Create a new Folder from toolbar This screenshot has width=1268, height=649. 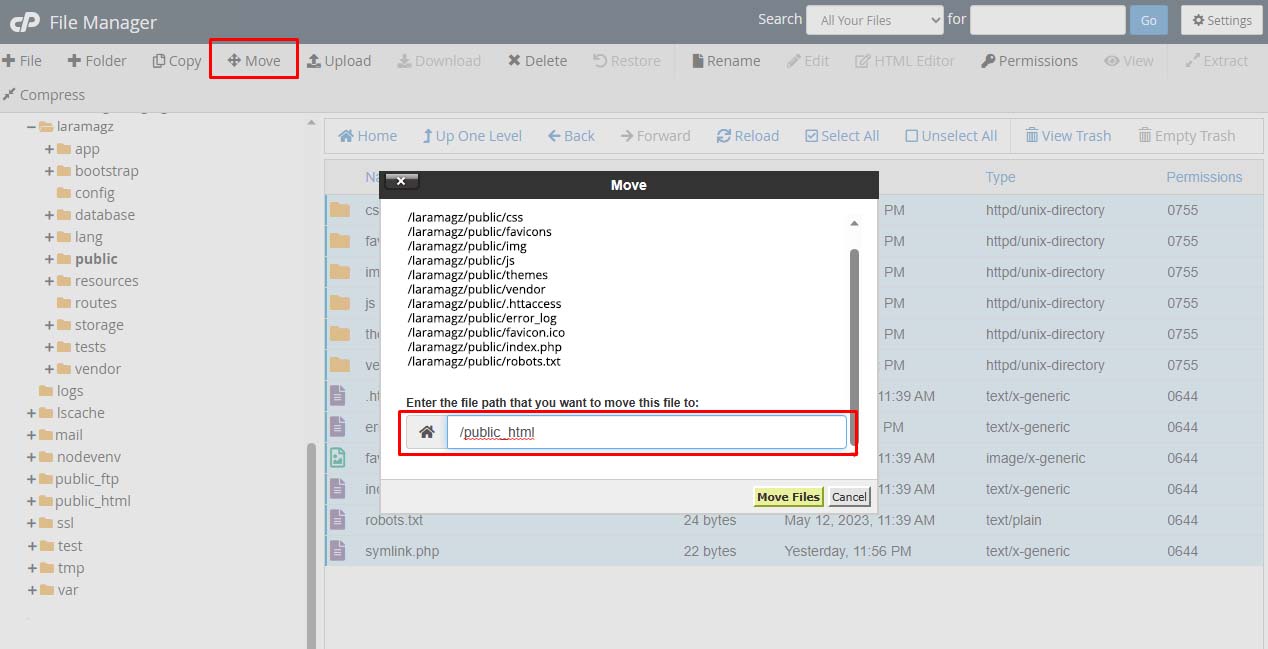[97, 61]
